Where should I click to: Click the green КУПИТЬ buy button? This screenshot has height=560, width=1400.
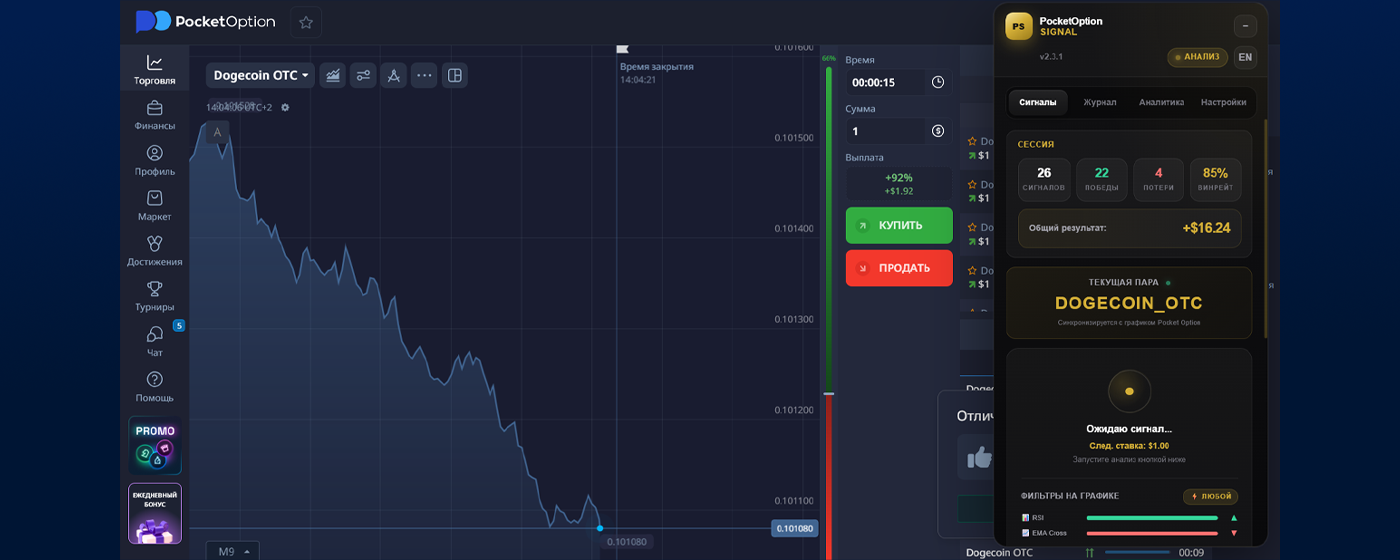tap(899, 225)
